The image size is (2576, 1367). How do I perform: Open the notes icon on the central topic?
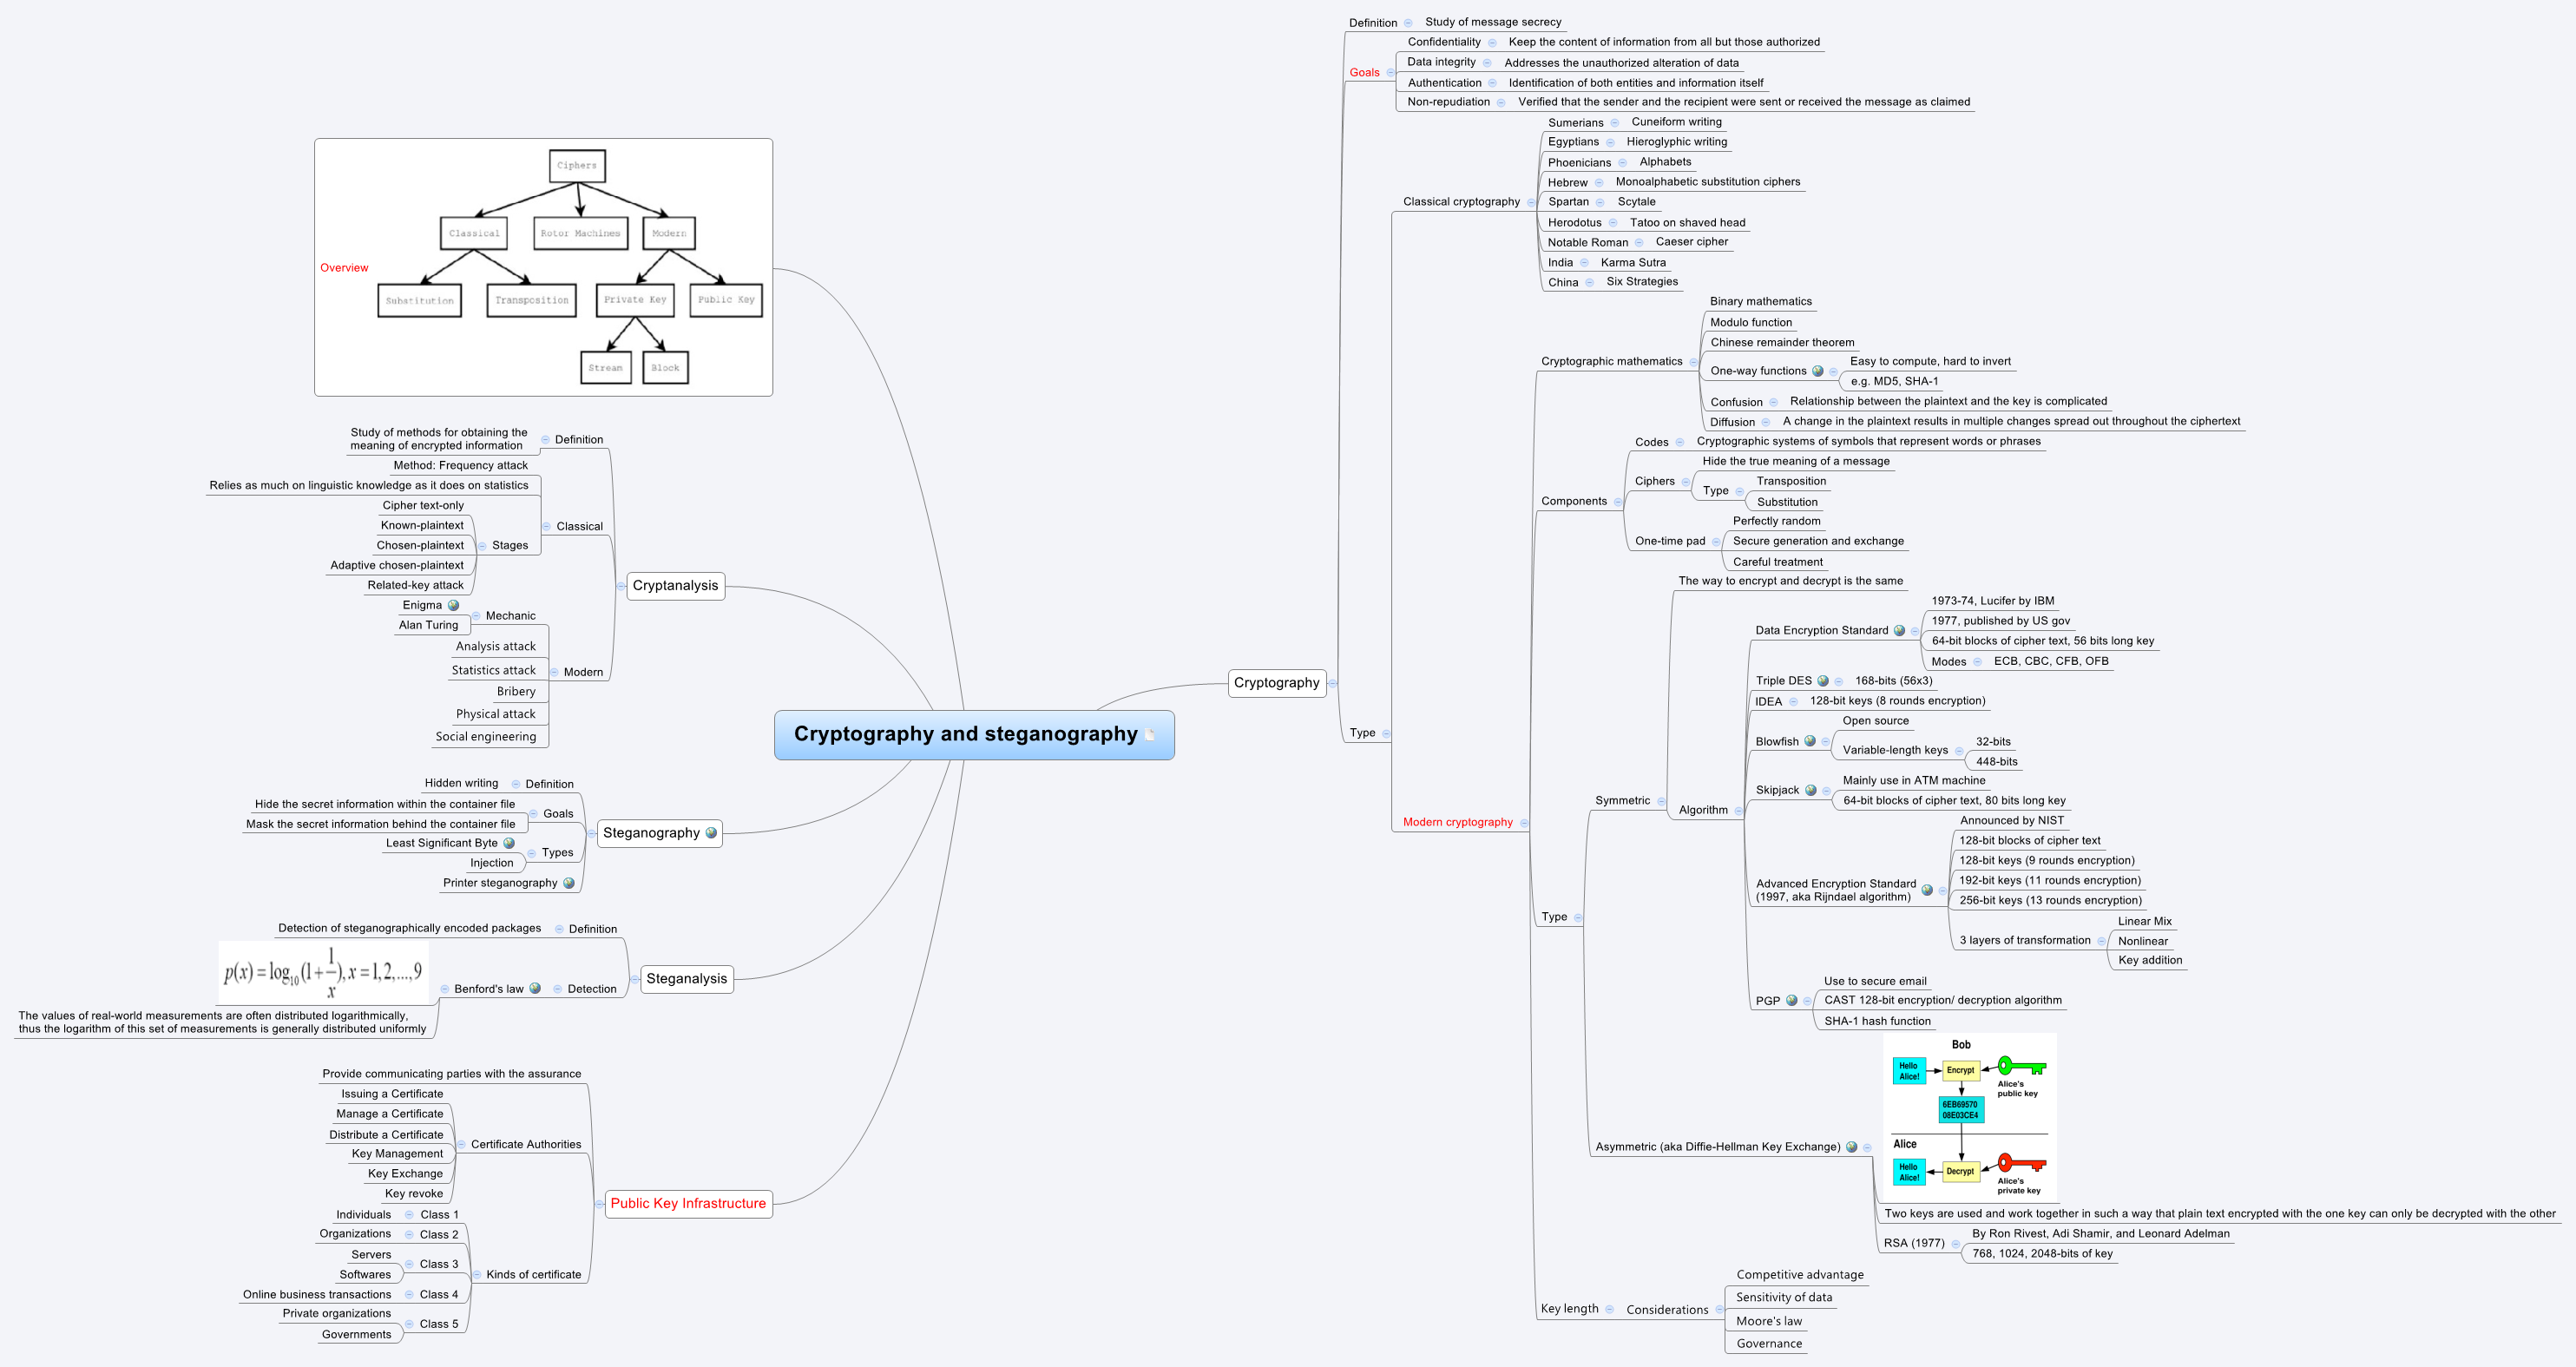1150,735
